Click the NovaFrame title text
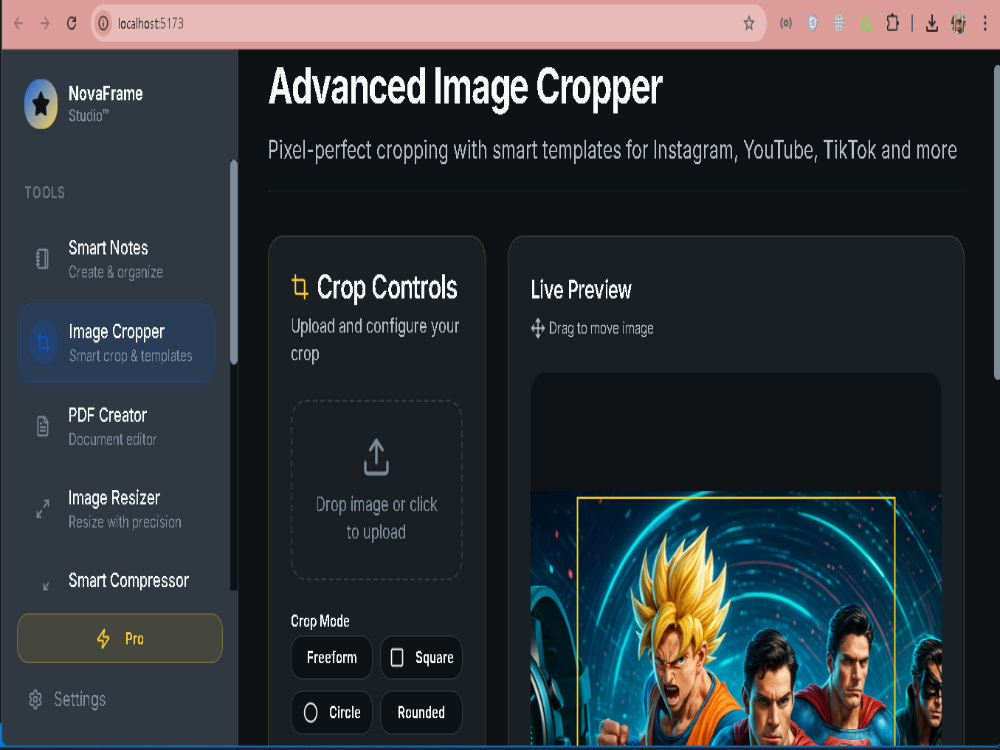This screenshot has width=1000, height=750. (105, 94)
